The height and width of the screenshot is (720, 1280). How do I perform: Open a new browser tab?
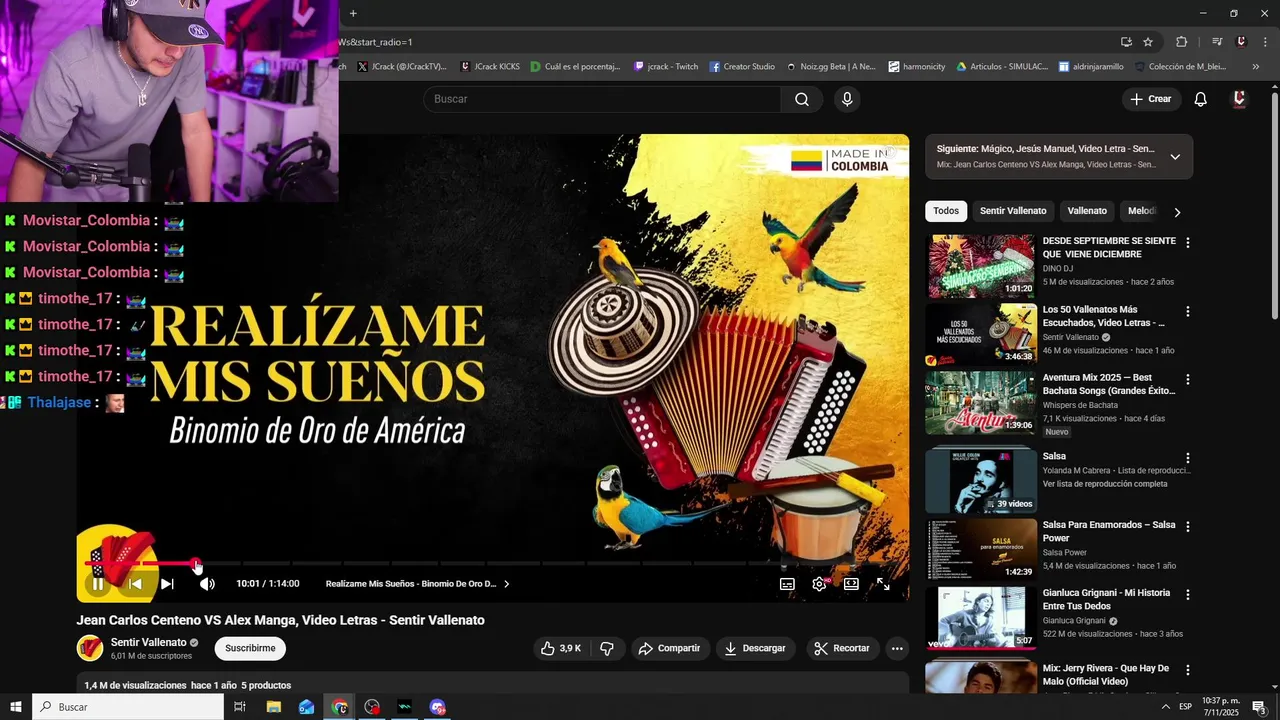pos(353,13)
